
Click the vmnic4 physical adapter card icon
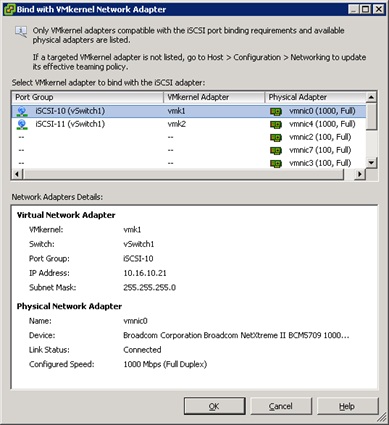(276, 125)
